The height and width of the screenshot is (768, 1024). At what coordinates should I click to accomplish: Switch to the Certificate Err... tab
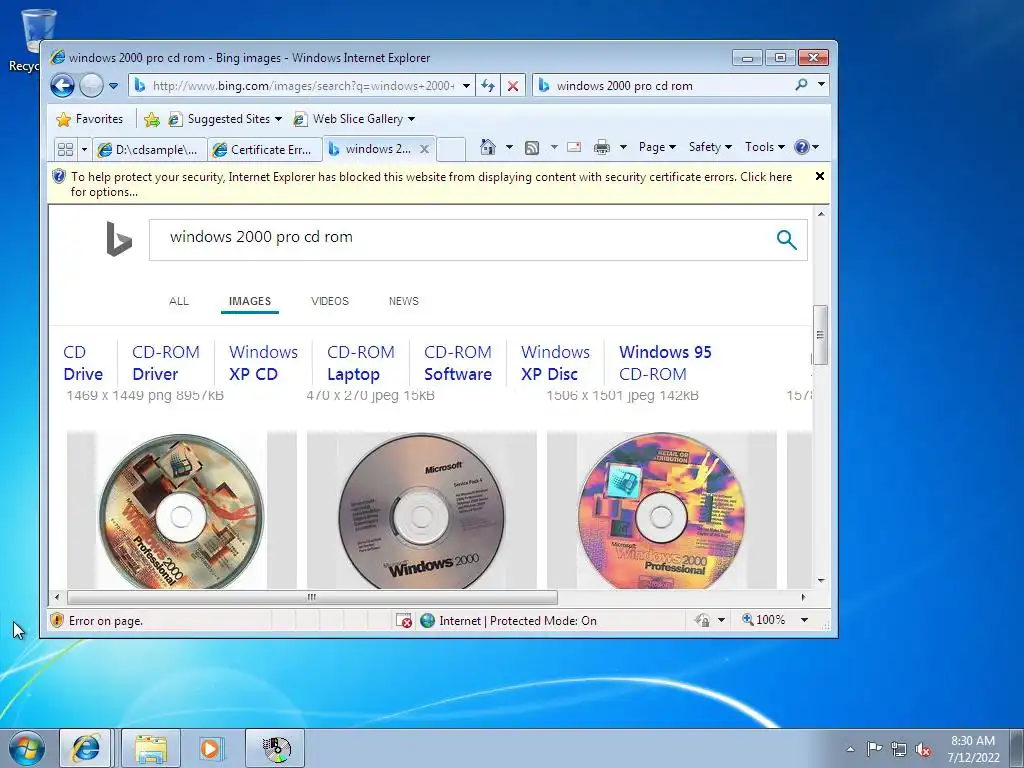(x=265, y=150)
